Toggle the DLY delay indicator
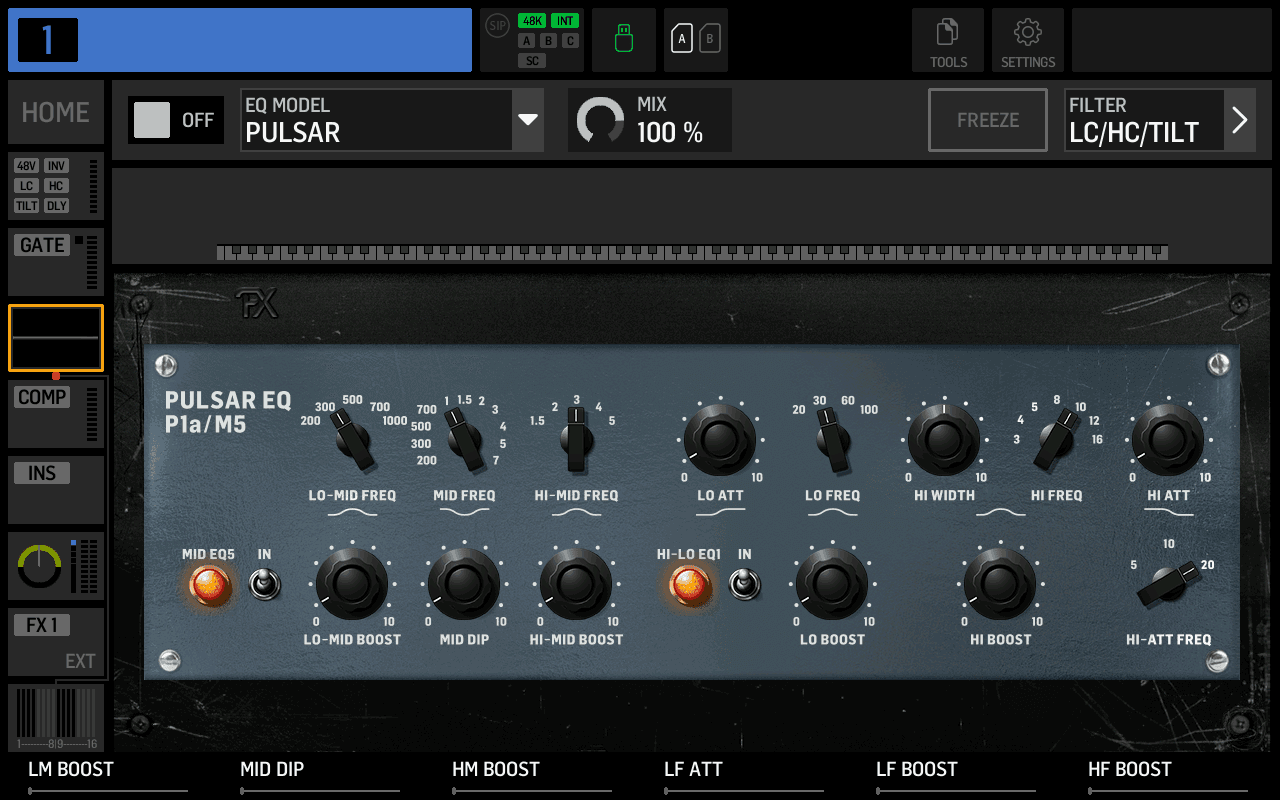 57,206
